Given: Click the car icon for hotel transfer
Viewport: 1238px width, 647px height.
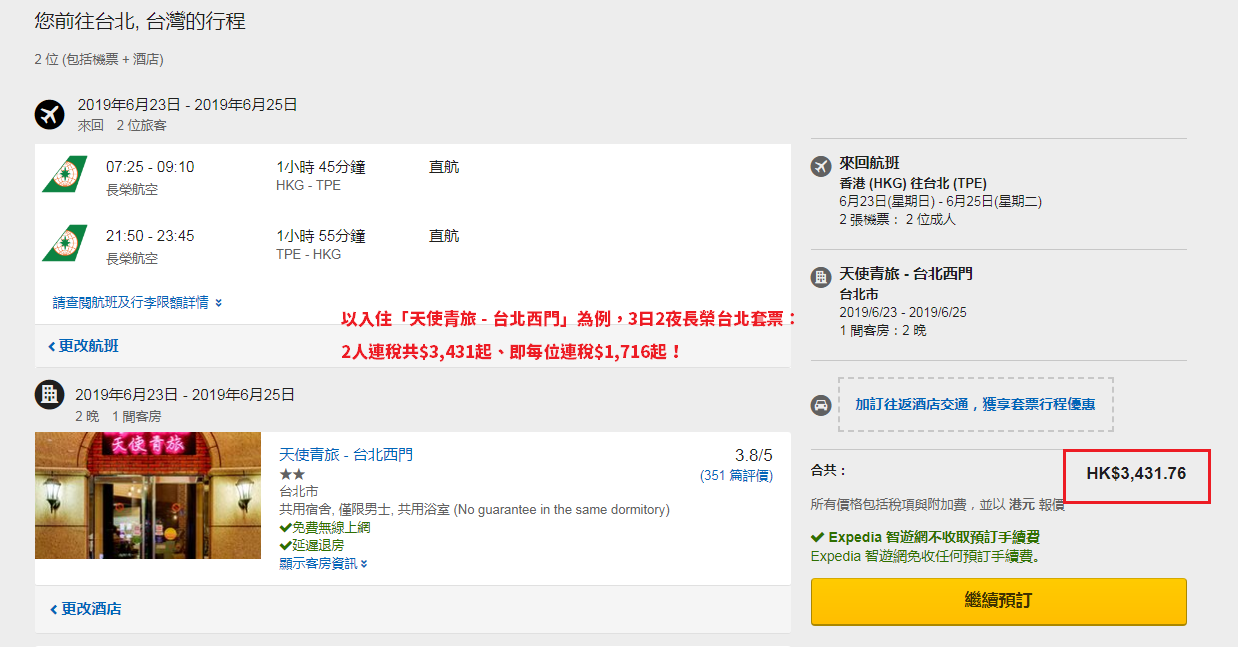Looking at the screenshot, I should pyautogui.click(x=821, y=405).
